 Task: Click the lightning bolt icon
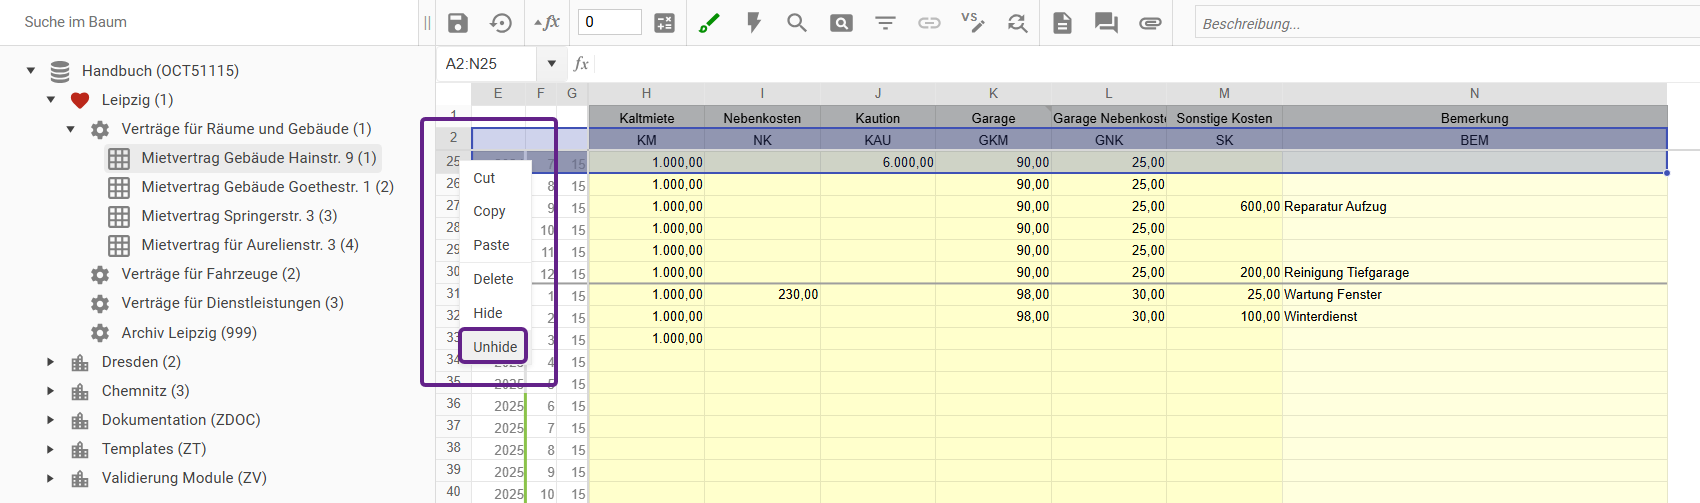[754, 23]
